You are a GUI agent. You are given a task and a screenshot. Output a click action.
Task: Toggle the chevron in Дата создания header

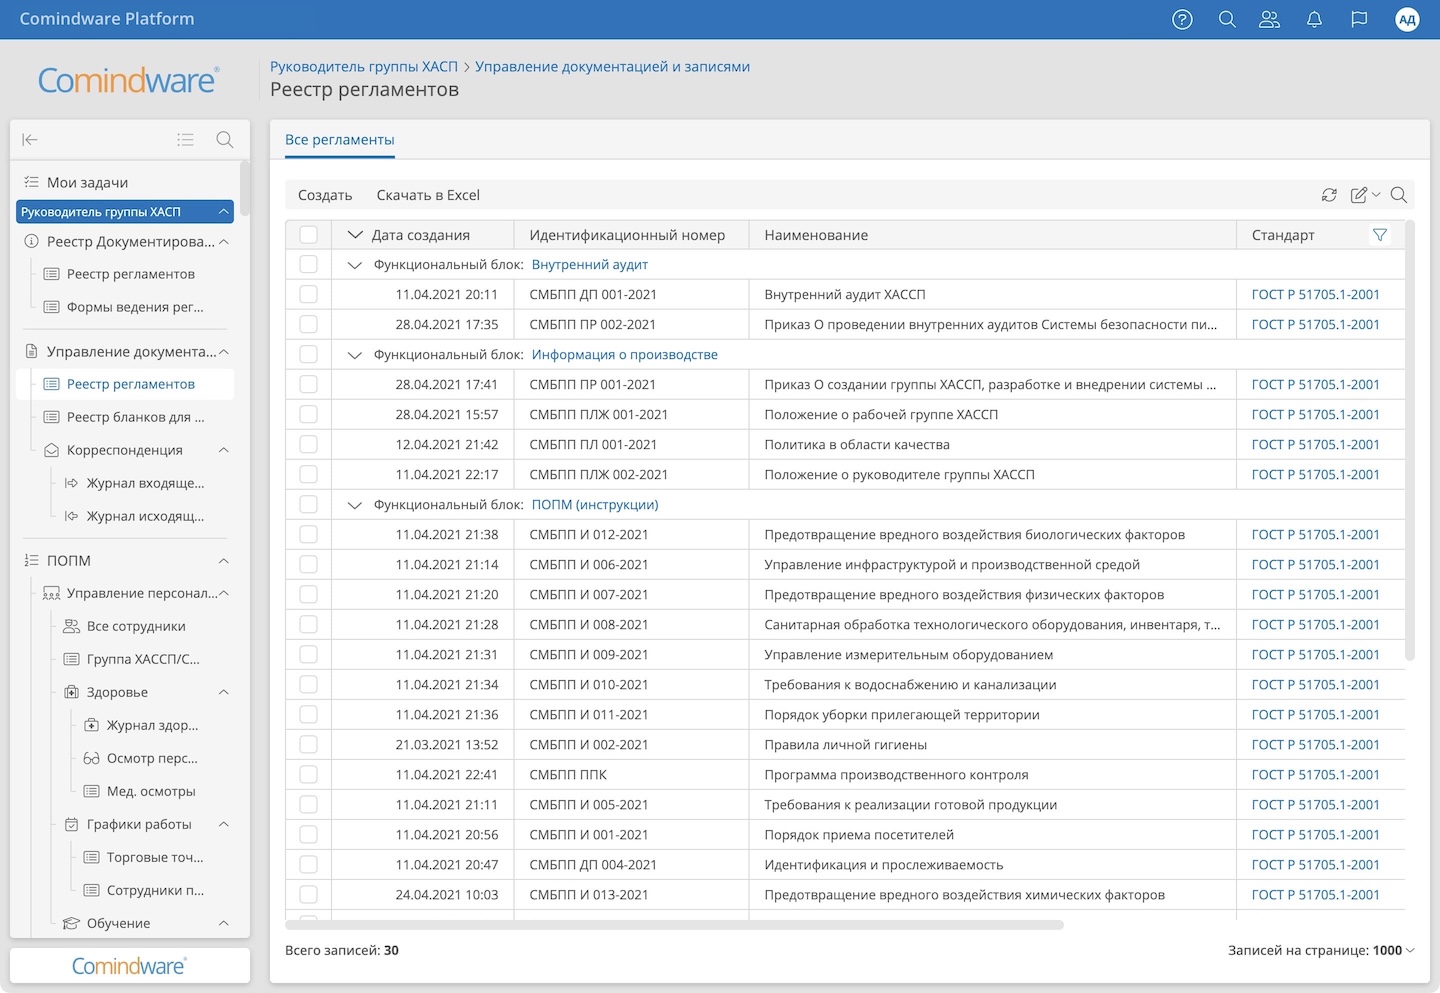pos(354,235)
